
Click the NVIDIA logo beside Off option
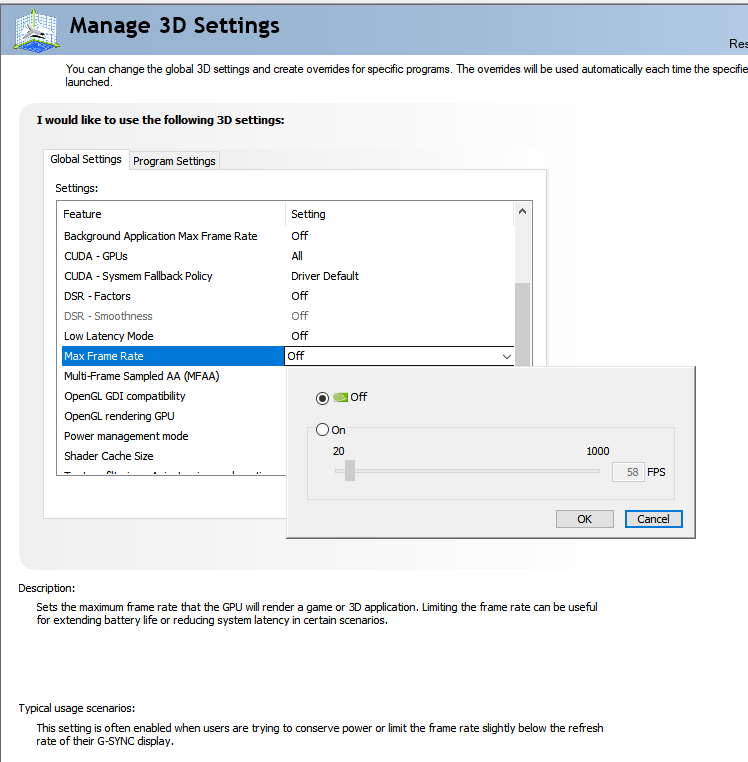pos(341,398)
